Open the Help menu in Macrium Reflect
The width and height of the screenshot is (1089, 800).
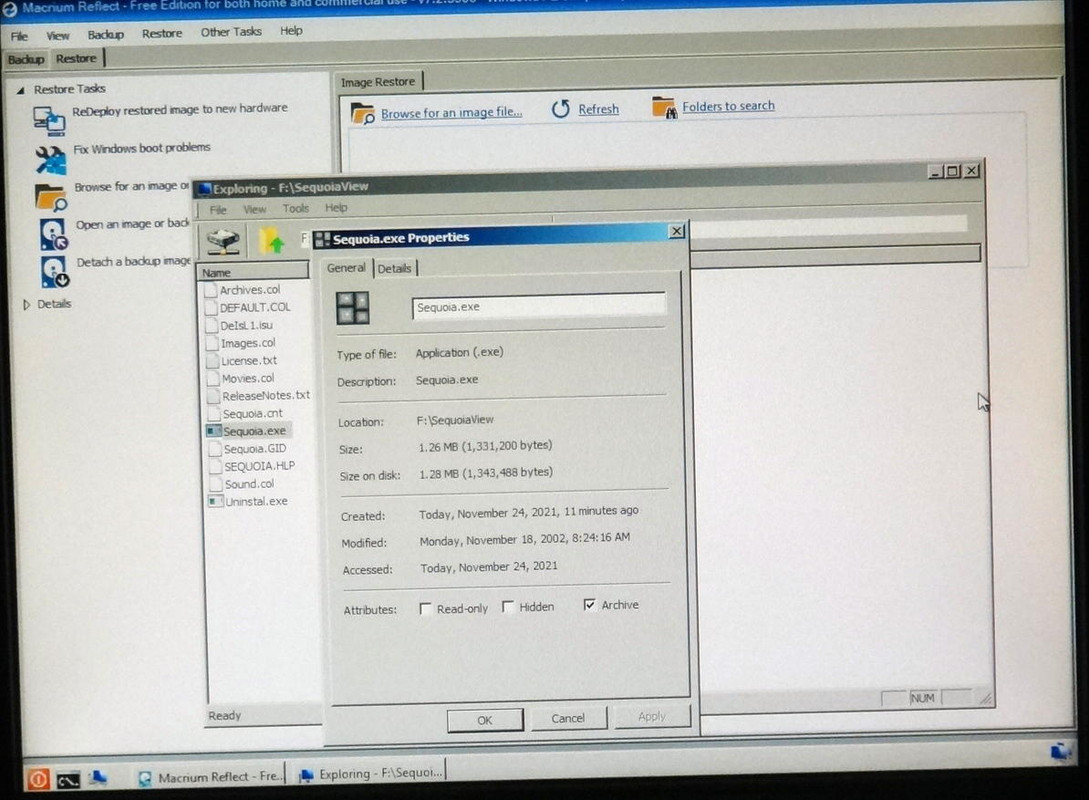pyautogui.click(x=291, y=31)
